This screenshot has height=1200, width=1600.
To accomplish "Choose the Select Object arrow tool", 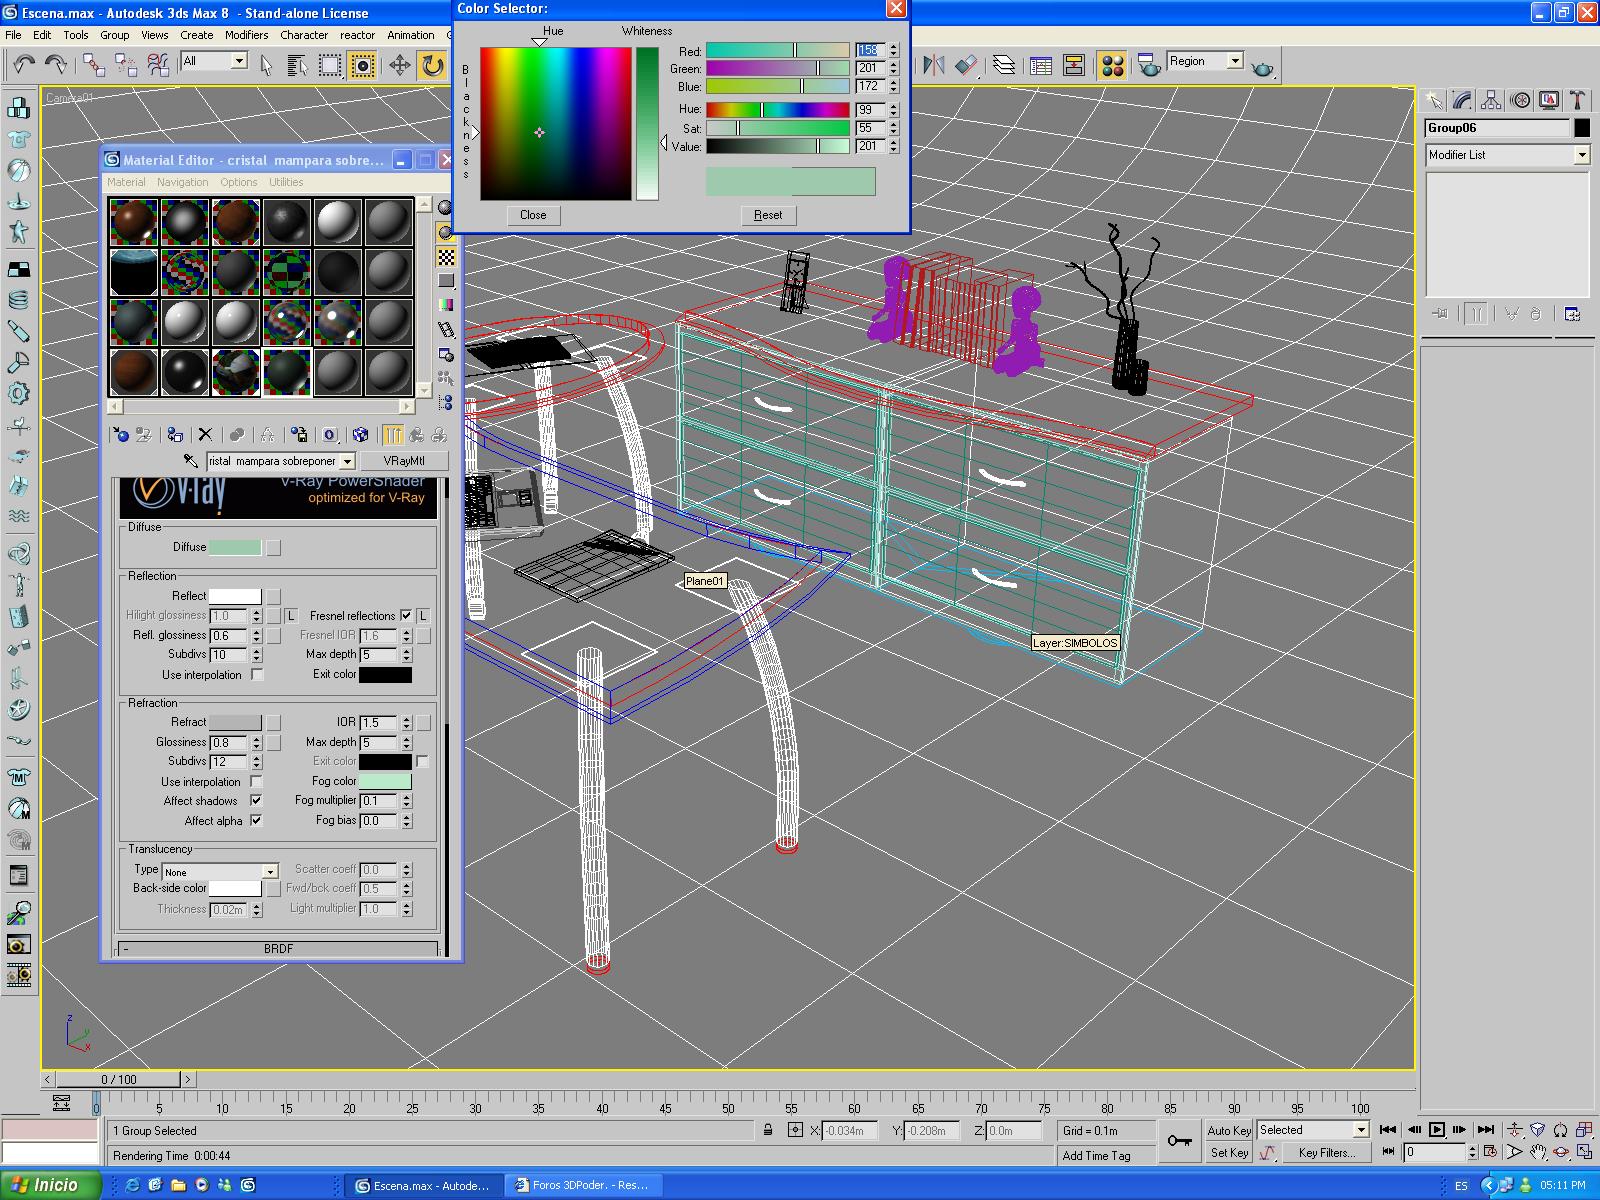I will [x=266, y=65].
